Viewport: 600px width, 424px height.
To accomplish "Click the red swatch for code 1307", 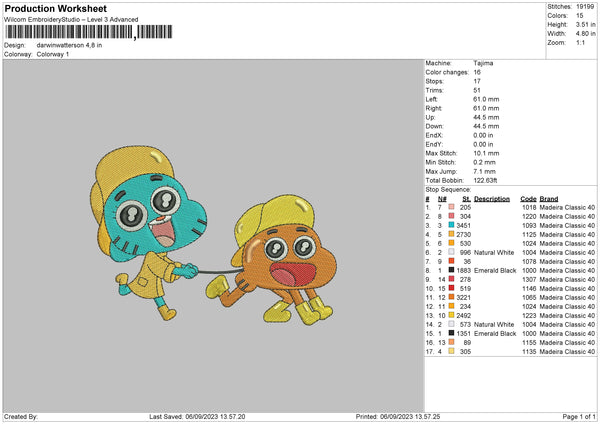I will point(452,279).
